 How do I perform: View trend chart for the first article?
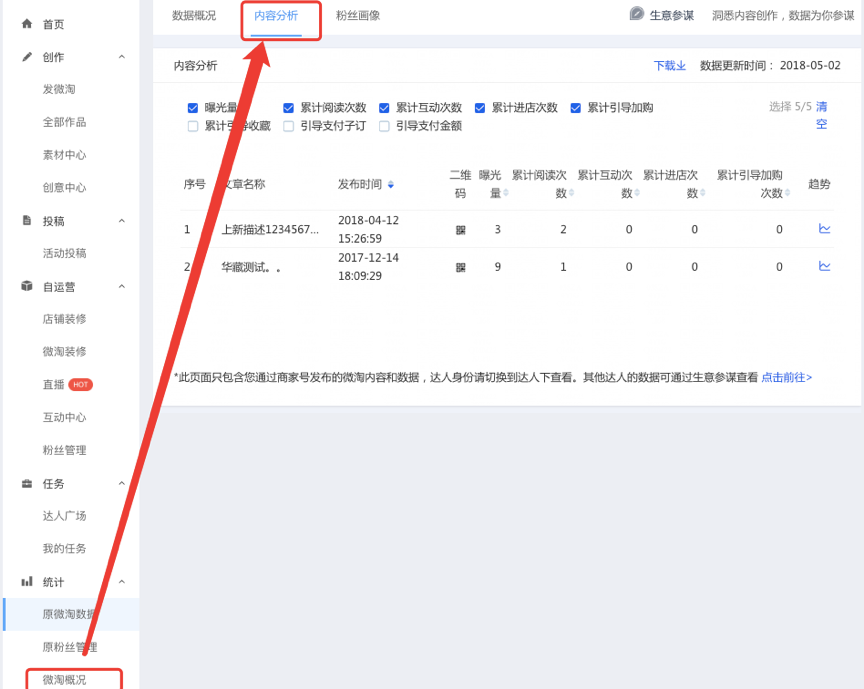click(824, 229)
